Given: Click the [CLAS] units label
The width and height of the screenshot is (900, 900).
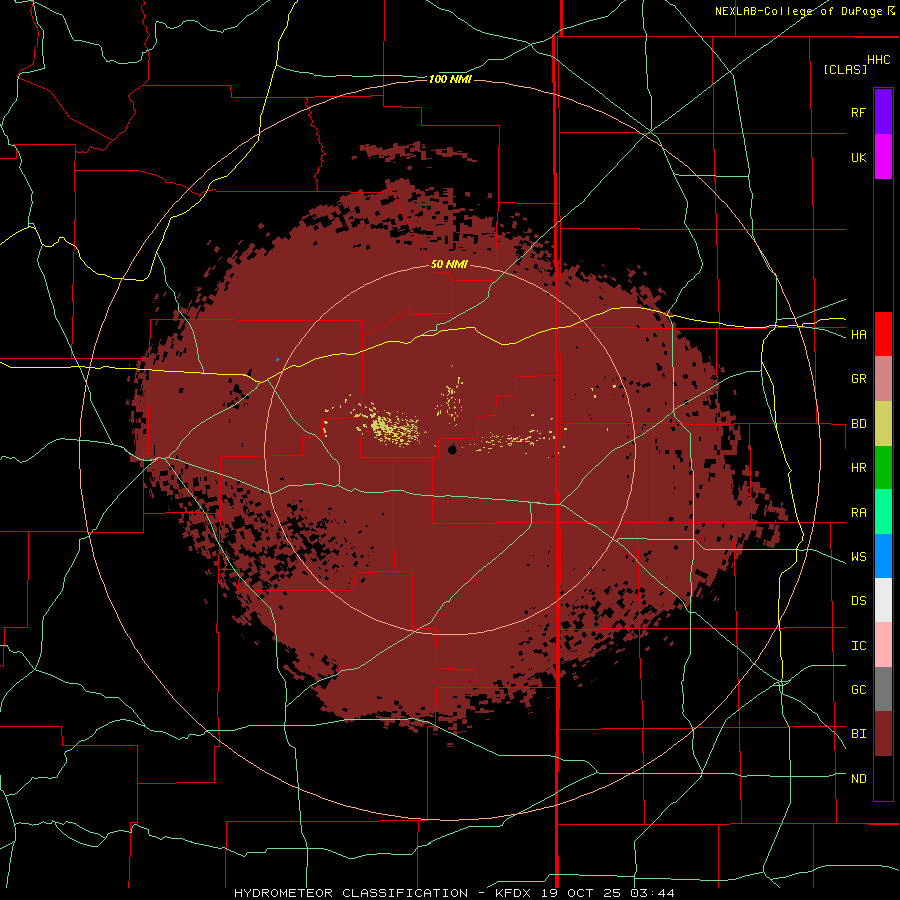Looking at the screenshot, I should 845,70.
